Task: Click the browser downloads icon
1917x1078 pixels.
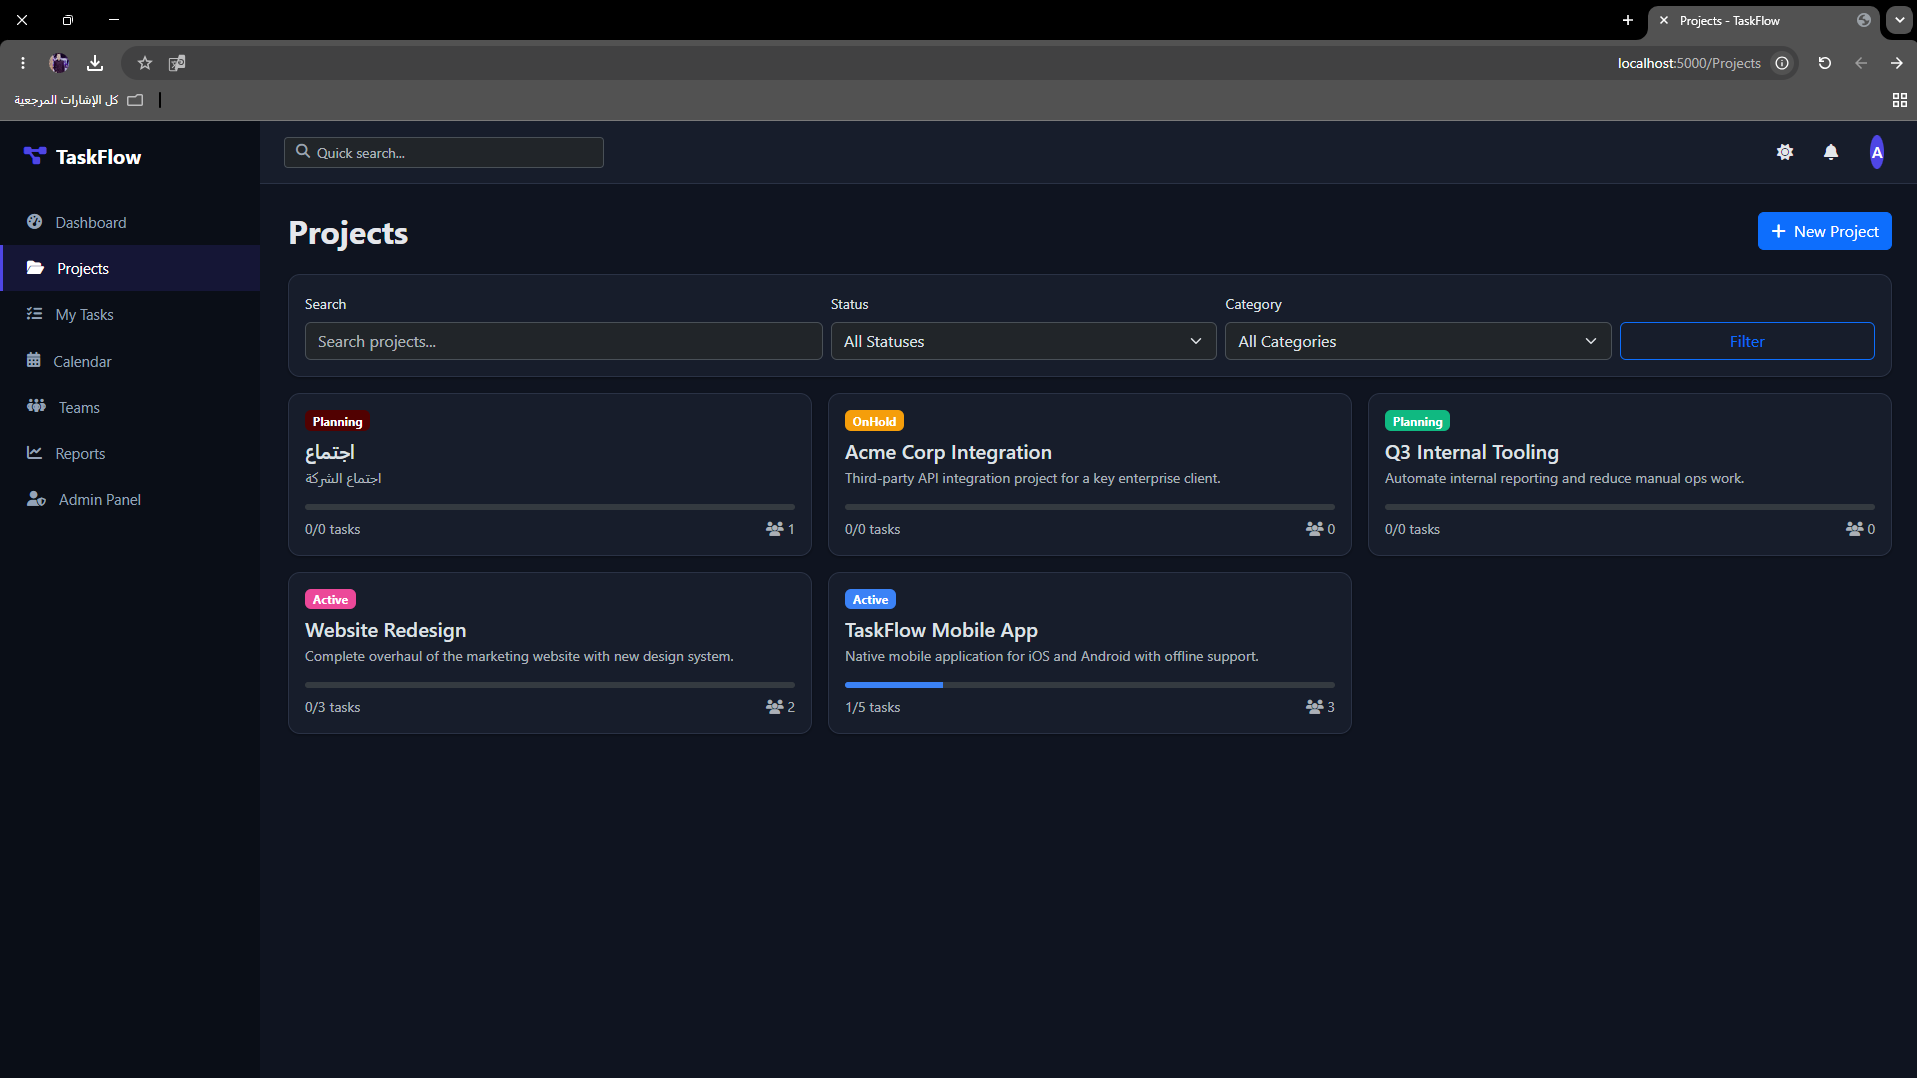Action: (95, 63)
